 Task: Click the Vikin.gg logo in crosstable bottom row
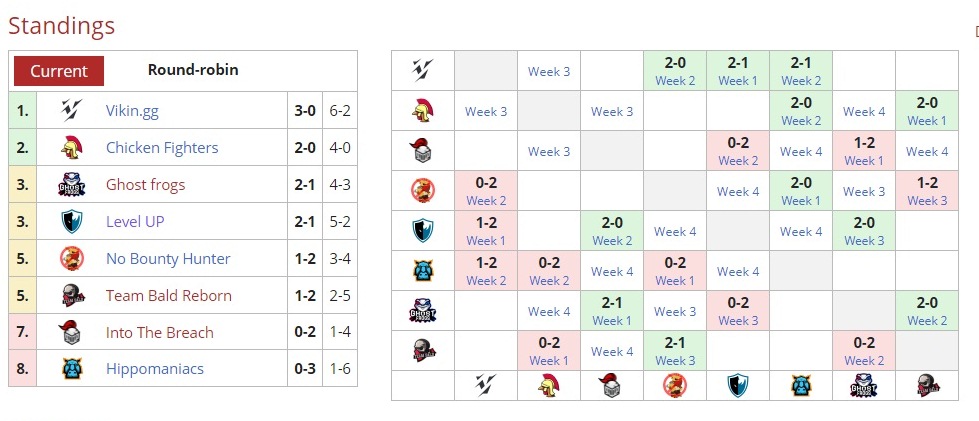pos(485,386)
